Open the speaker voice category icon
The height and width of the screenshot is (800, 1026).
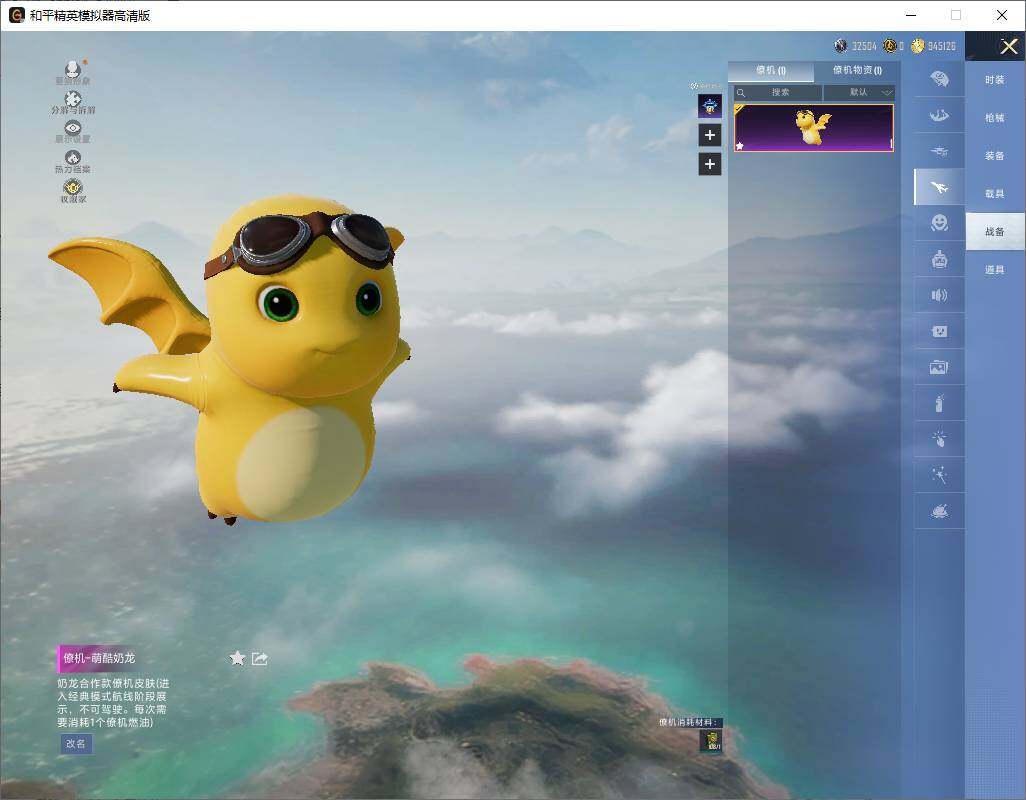pyautogui.click(x=939, y=296)
